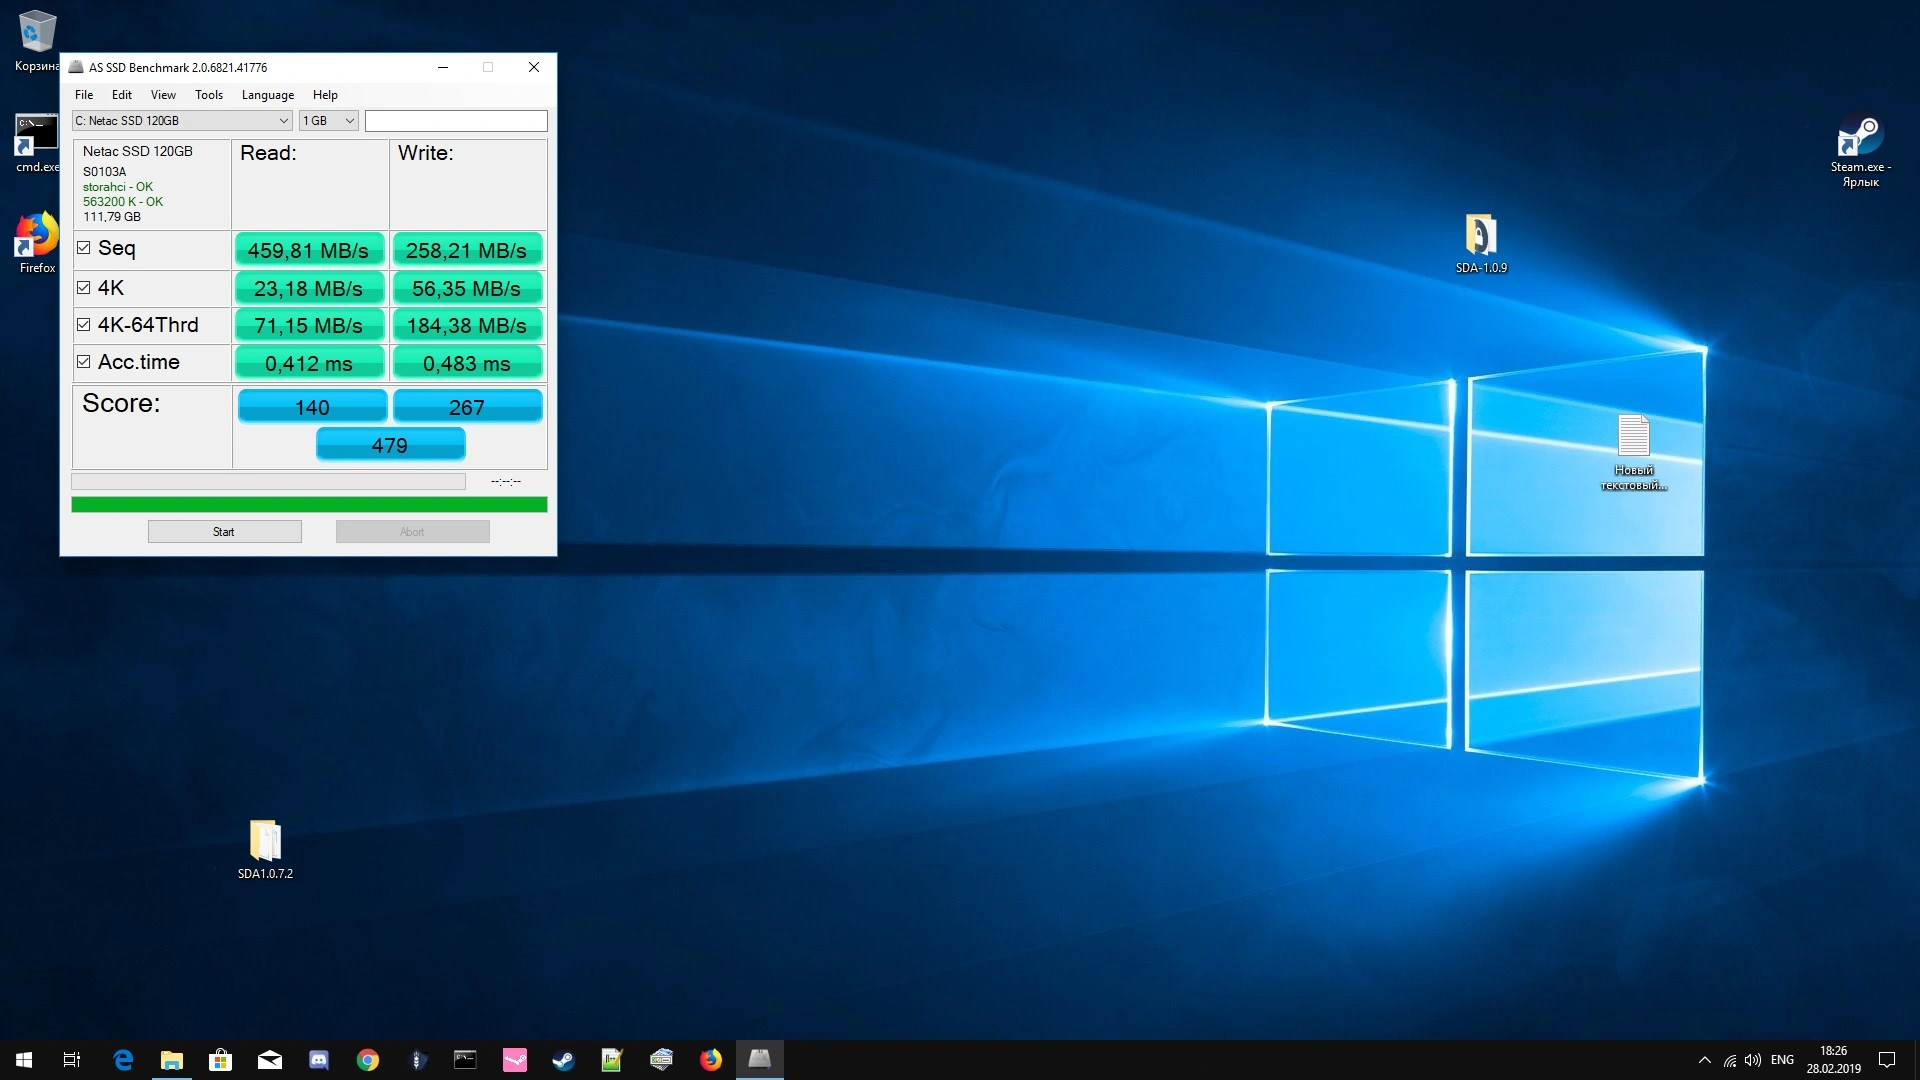Minimize the AS SSD Benchmark window
This screenshot has width=1920, height=1080.
coord(442,67)
